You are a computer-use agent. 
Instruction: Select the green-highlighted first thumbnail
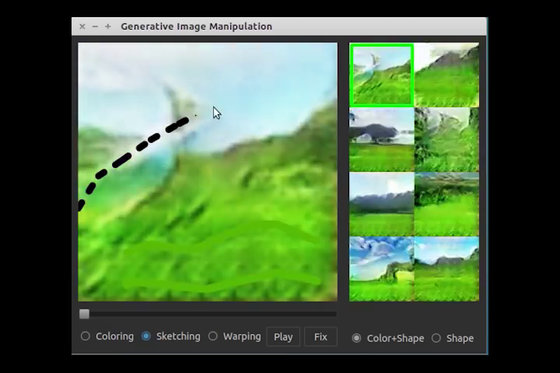pyautogui.click(x=382, y=75)
